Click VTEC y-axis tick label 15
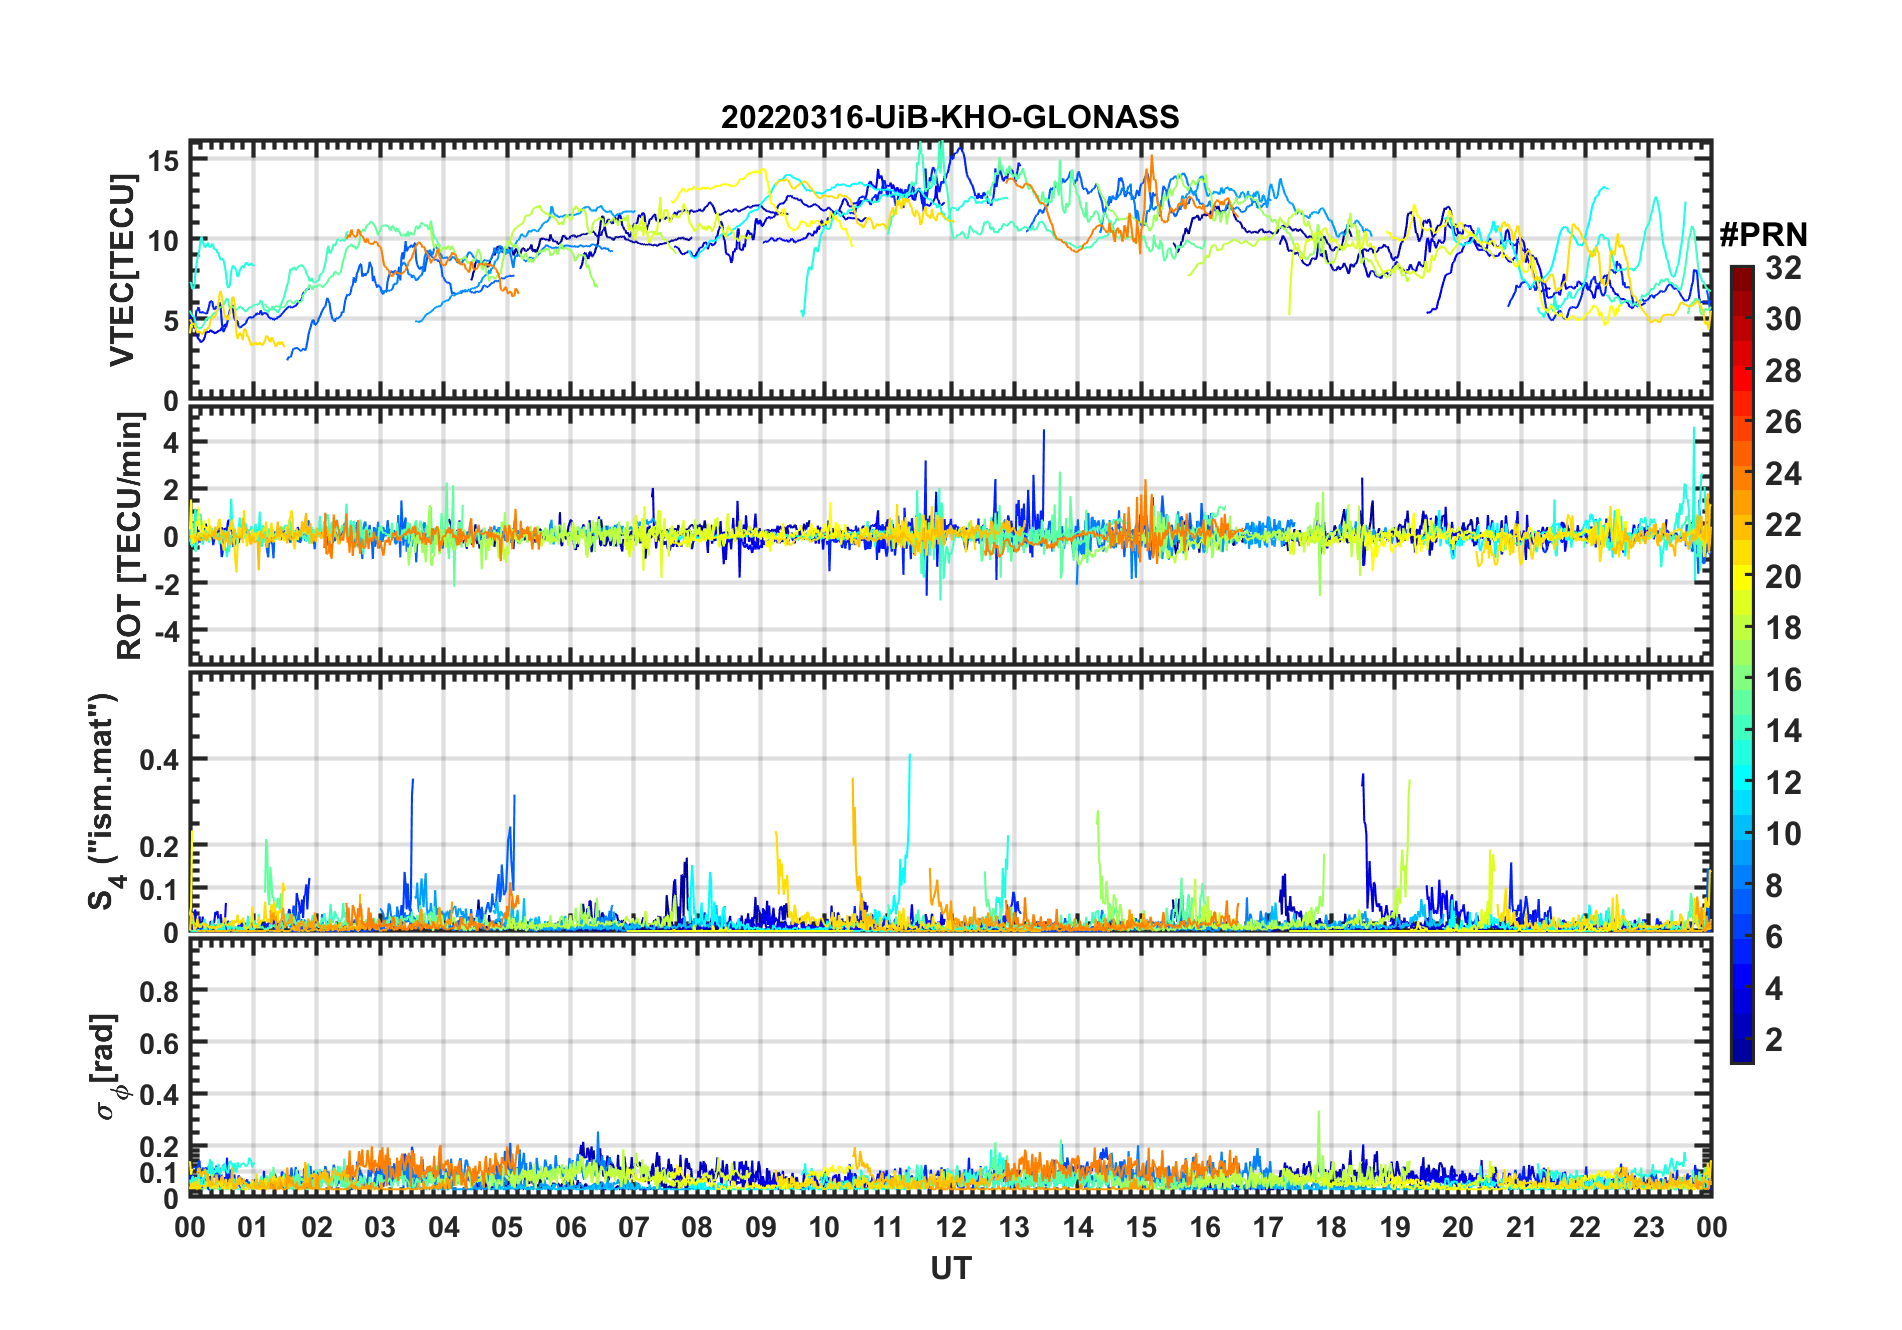The height and width of the screenshot is (1330, 1902). pos(164,160)
